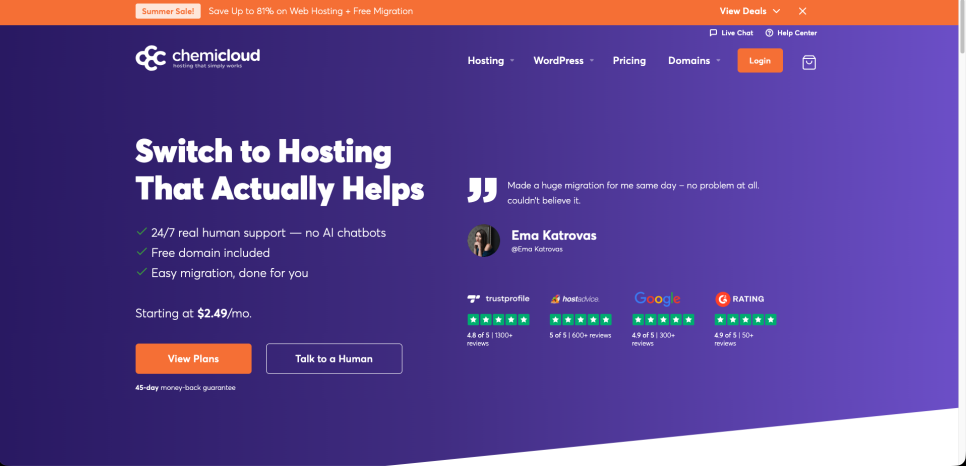Click '4.9 of 5 | 300+ reviews' text

(x=654, y=339)
